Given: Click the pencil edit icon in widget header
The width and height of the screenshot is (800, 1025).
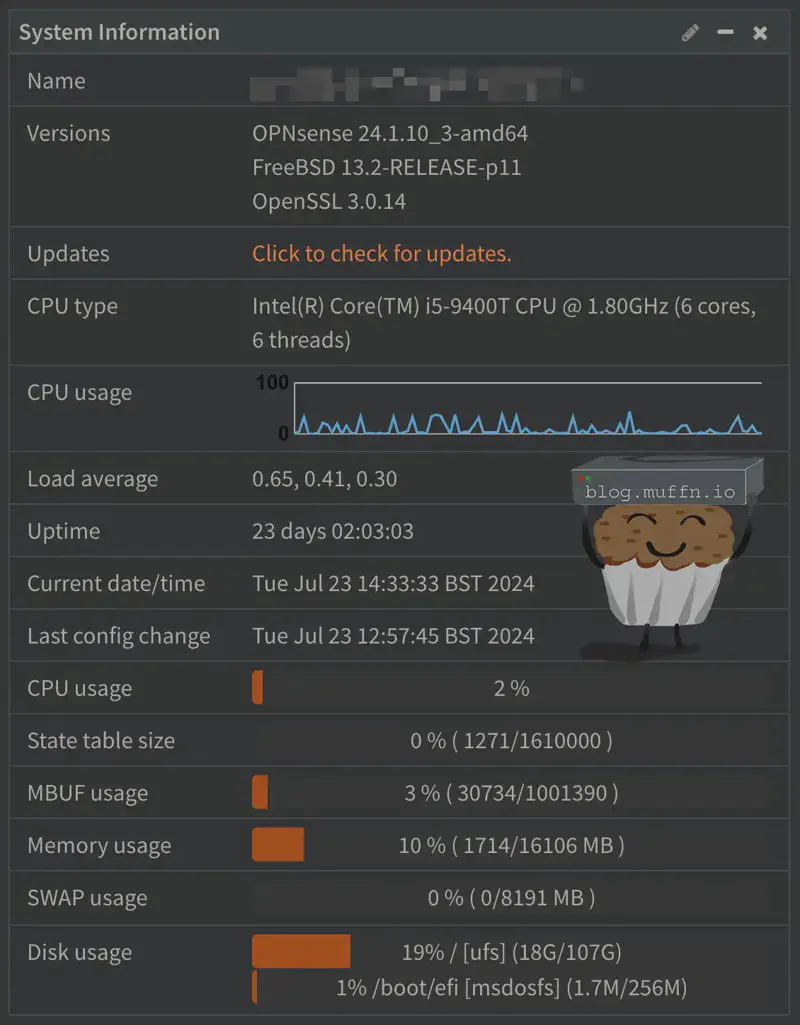Looking at the screenshot, I should pyautogui.click(x=690, y=33).
